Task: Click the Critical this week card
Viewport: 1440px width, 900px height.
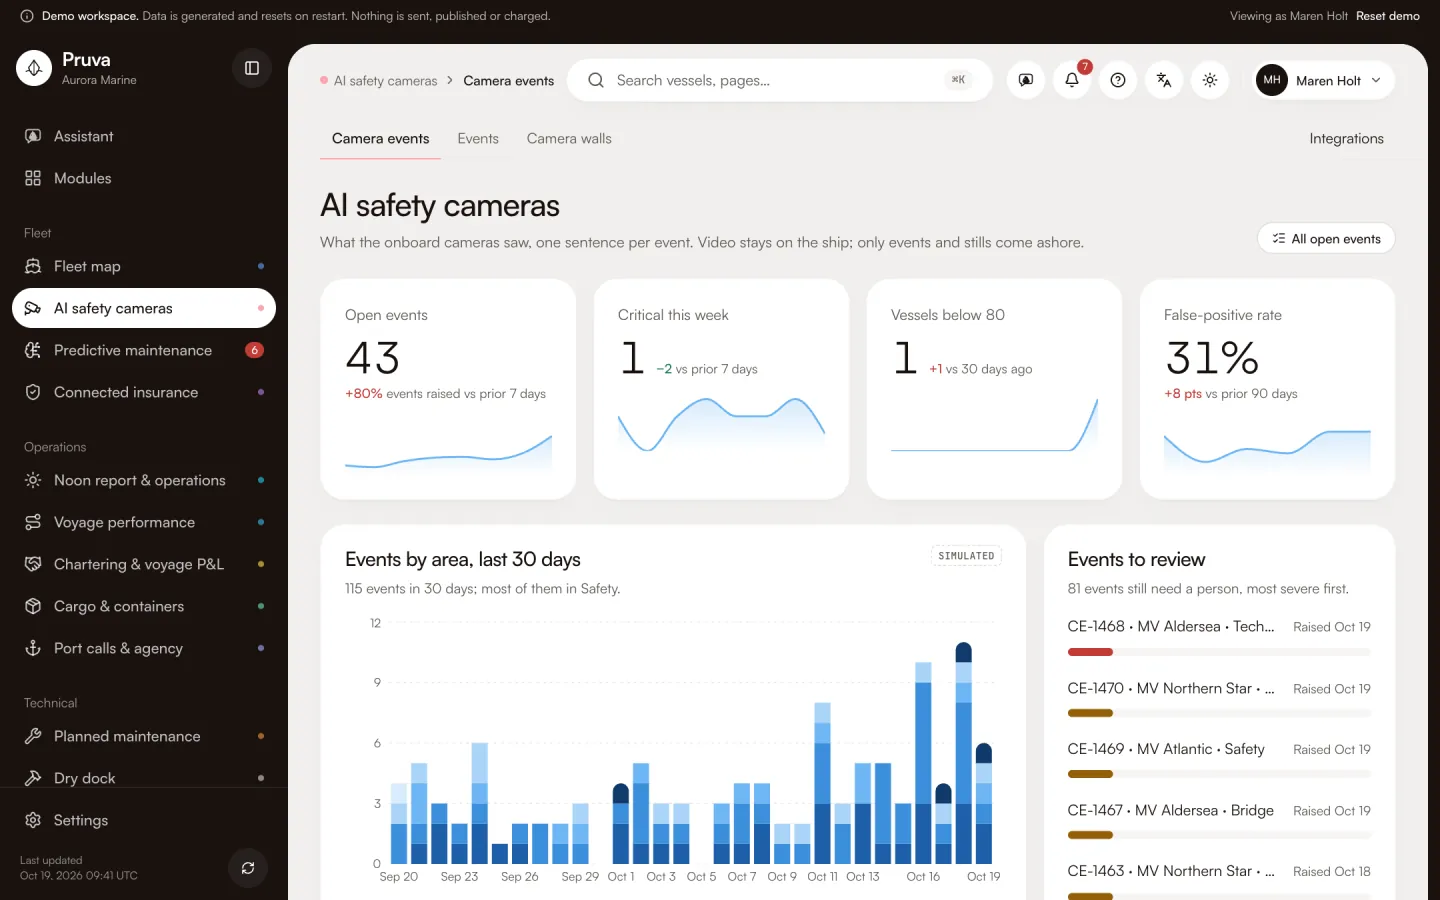Action: click(721, 389)
